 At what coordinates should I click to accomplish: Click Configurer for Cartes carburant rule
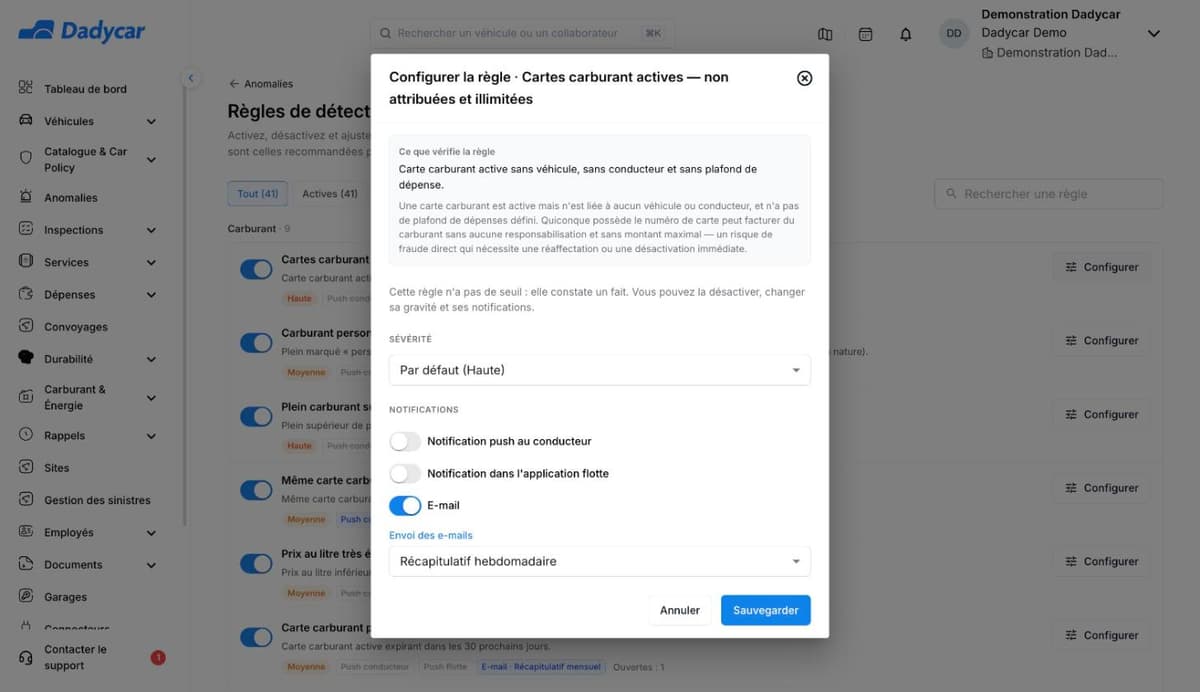pyautogui.click(x=1102, y=267)
